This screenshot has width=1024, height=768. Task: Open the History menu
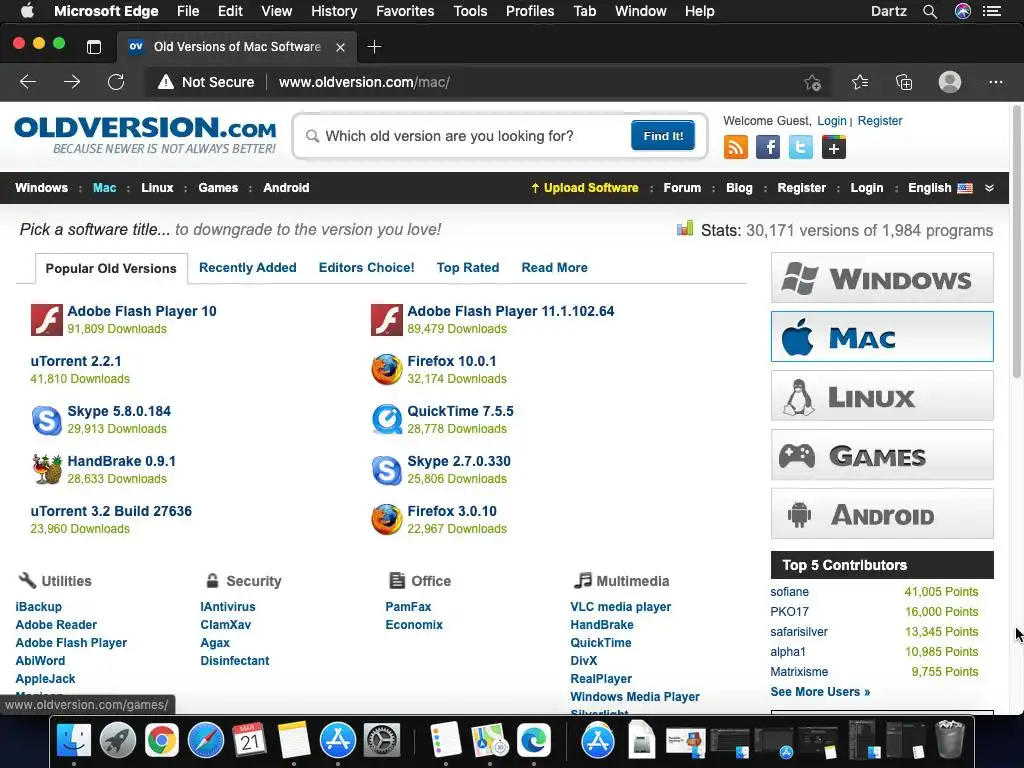pos(334,11)
